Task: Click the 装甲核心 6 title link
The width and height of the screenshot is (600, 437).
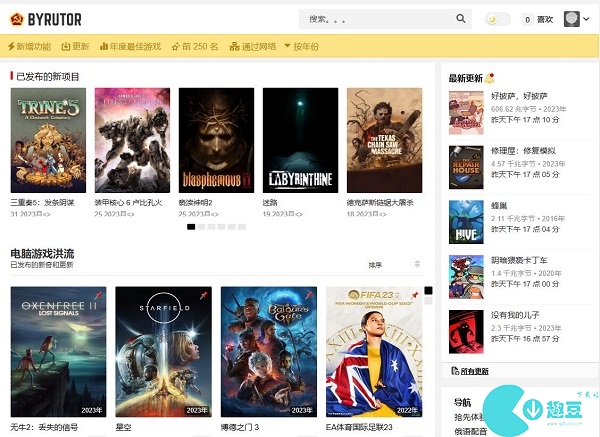Action: pyautogui.click(x=129, y=203)
